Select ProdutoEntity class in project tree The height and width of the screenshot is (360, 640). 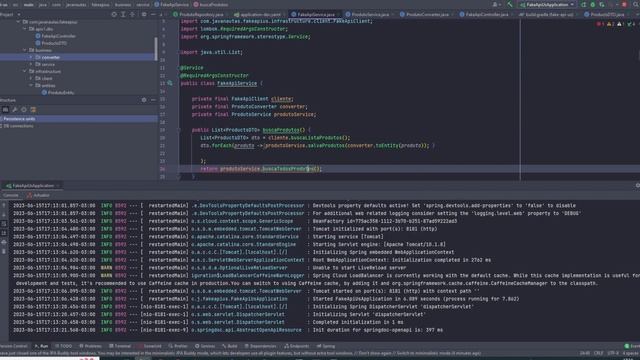pyautogui.click(x=58, y=93)
